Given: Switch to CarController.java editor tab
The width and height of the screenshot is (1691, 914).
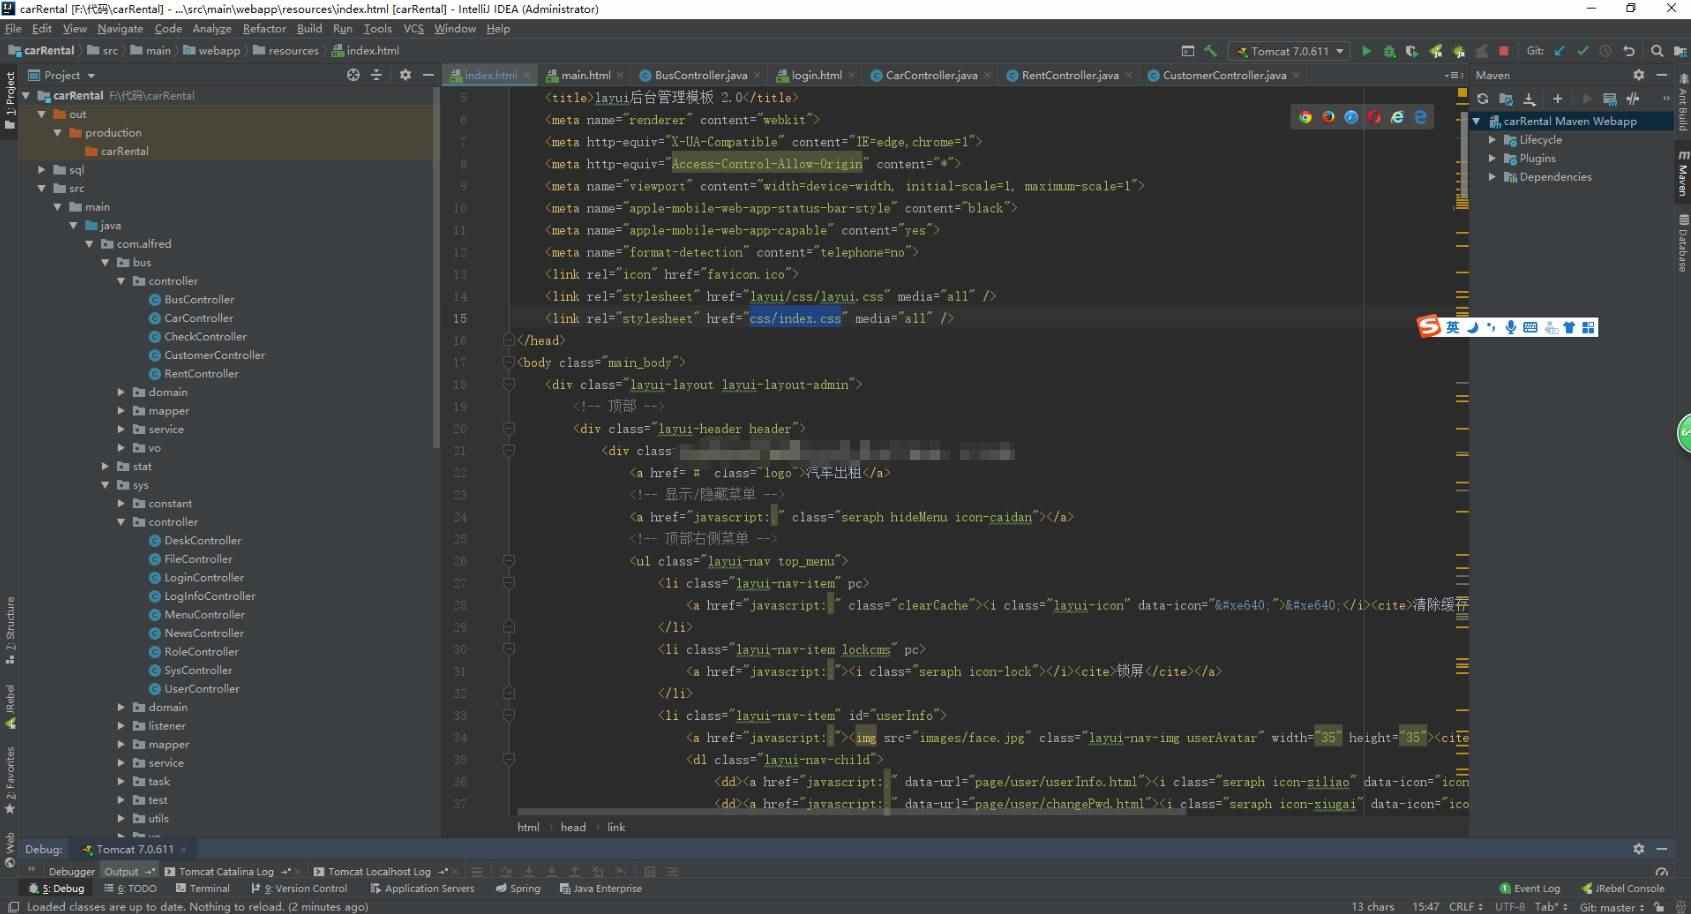Looking at the screenshot, I should coord(931,75).
